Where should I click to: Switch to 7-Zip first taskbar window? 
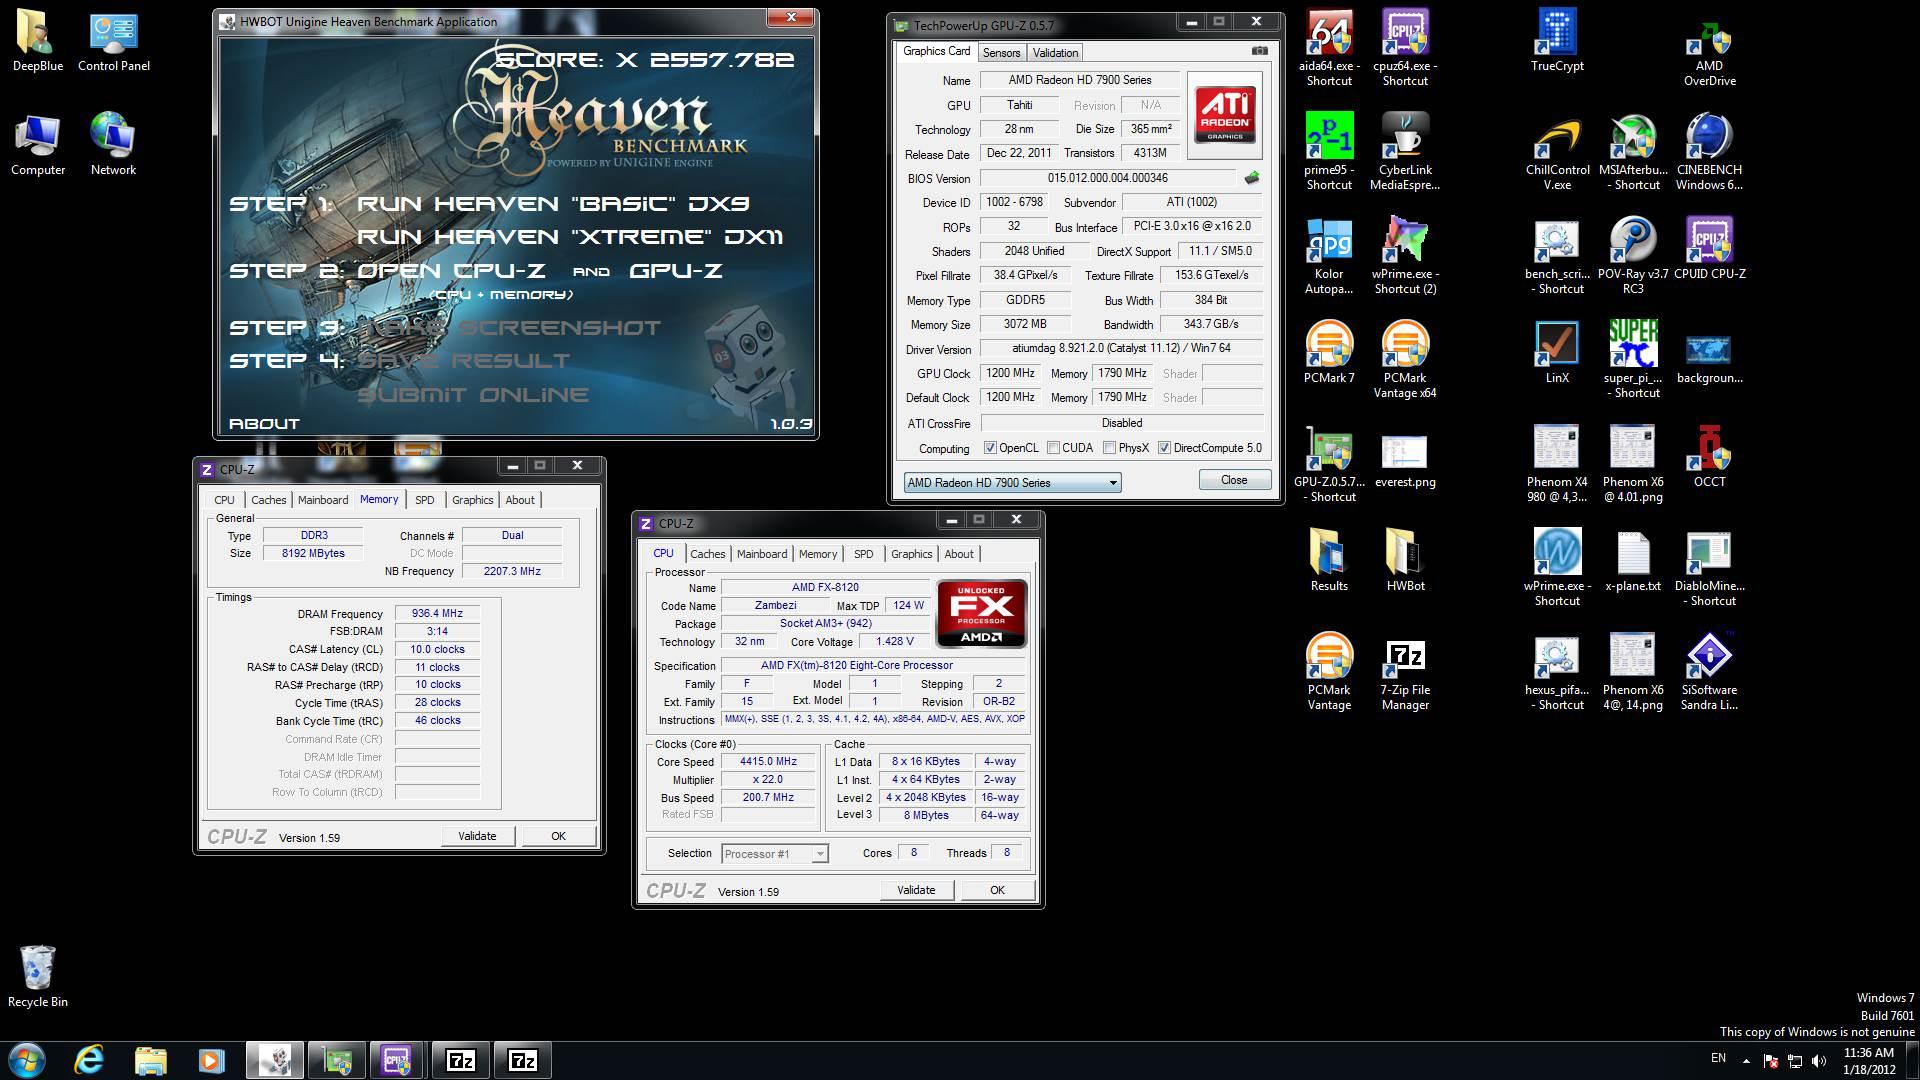[x=460, y=1060]
